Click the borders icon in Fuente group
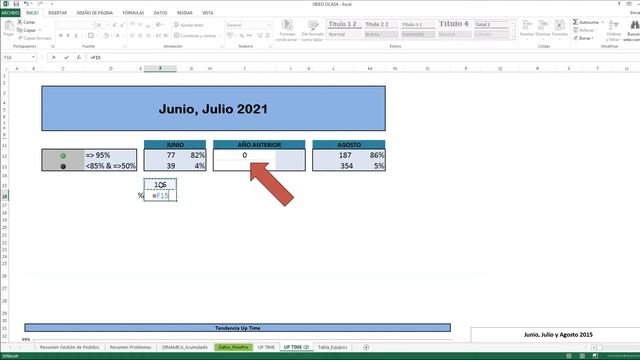640x360 pixels. click(91, 36)
